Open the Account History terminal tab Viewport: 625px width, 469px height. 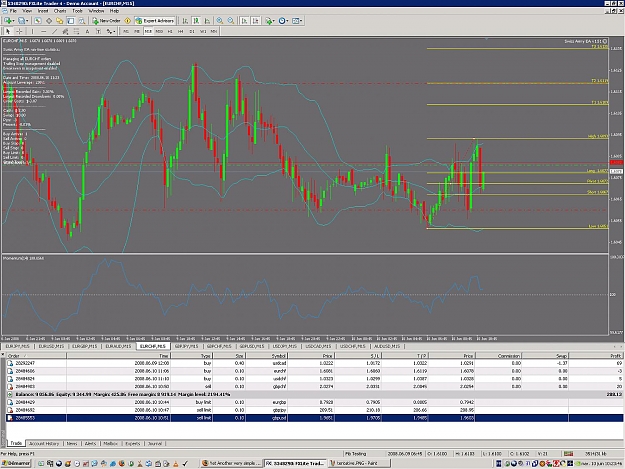coord(44,443)
